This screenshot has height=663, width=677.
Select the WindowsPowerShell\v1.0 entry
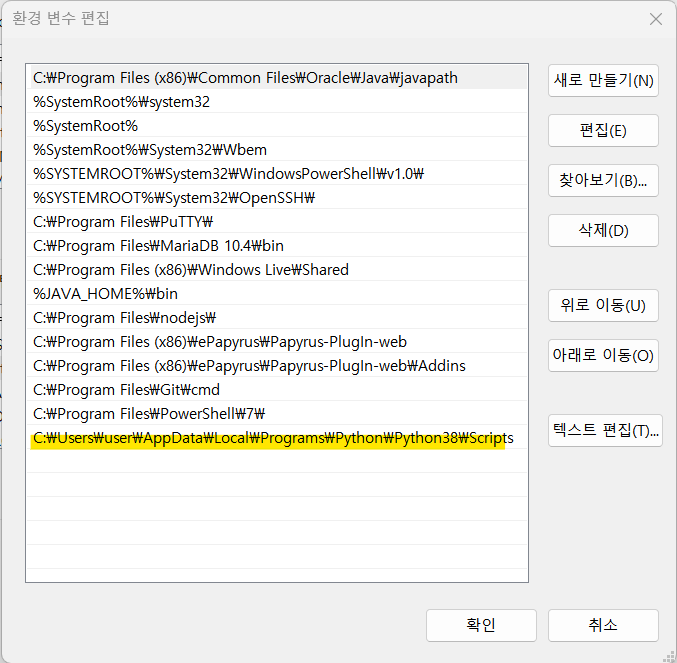[277, 174]
